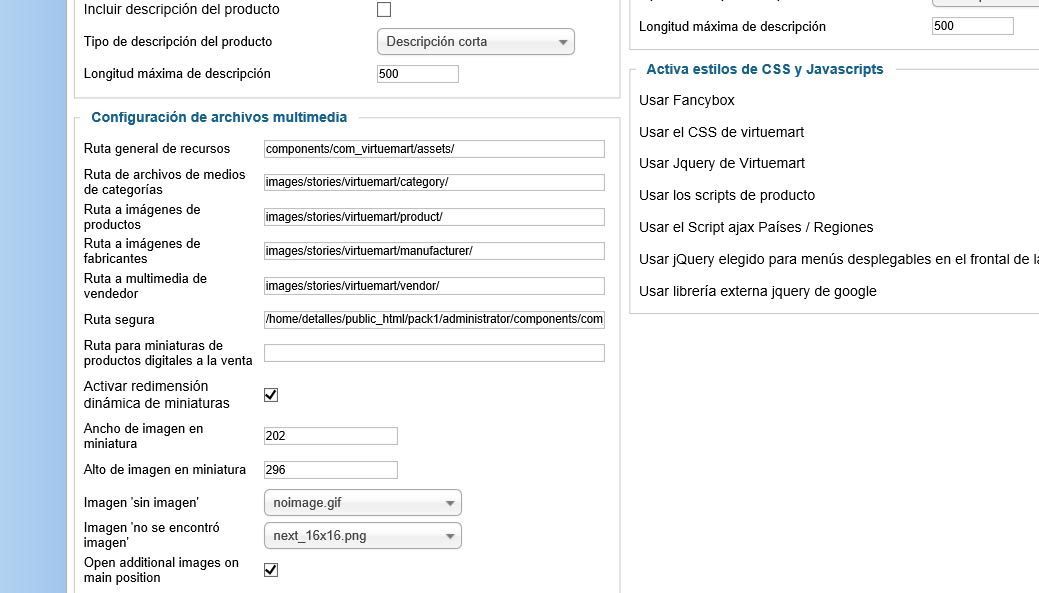Screen dimensions: 1039x593
Task: Click 'Usar librería externa jquery de google' label
Action: [x=757, y=292]
